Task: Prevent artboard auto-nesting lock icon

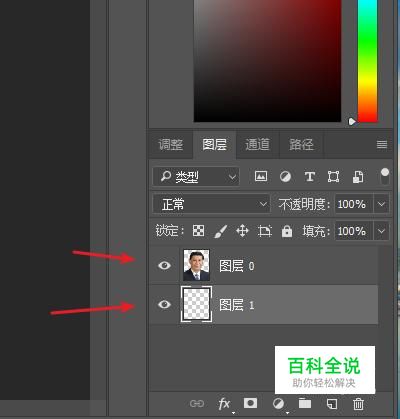Action: coord(265,231)
